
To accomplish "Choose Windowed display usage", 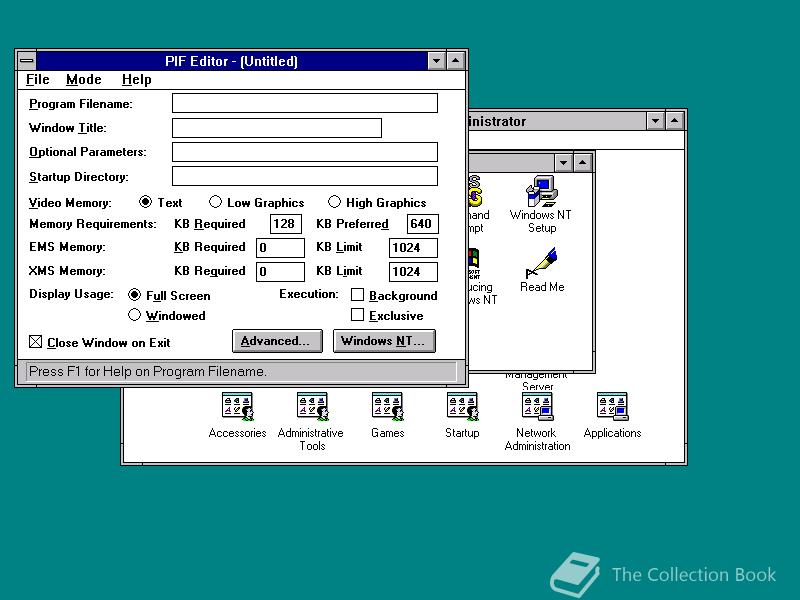I will pyautogui.click(x=134, y=315).
